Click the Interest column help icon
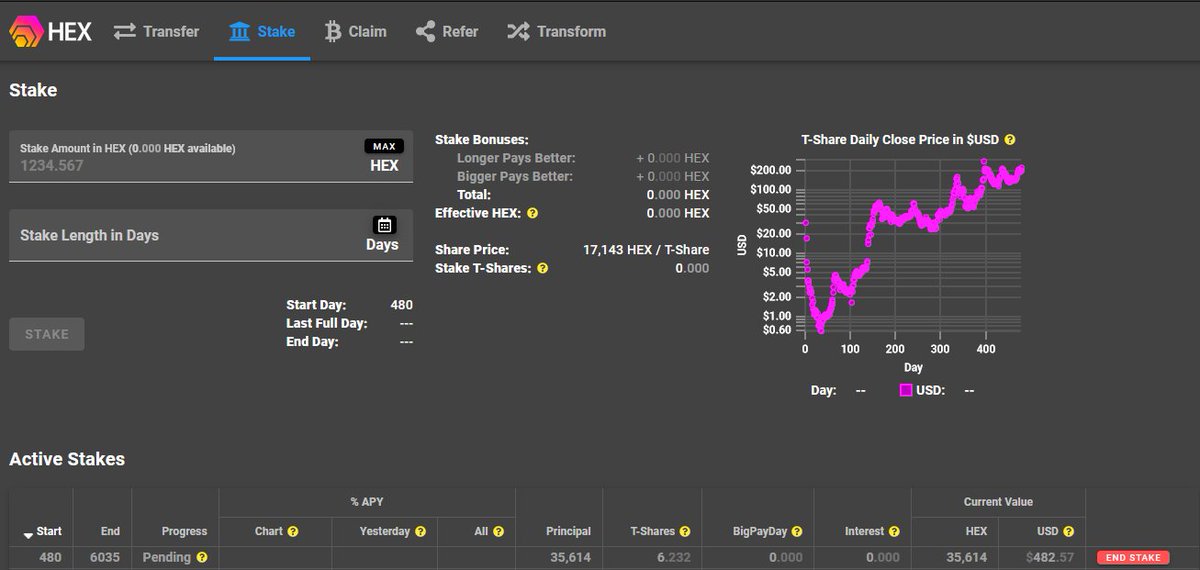The image size is (1200, 570). point(894,532)
